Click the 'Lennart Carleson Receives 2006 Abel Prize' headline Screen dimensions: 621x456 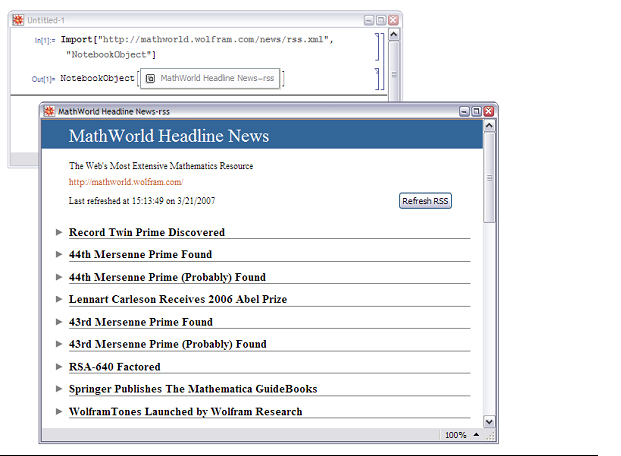pos(178,299)
